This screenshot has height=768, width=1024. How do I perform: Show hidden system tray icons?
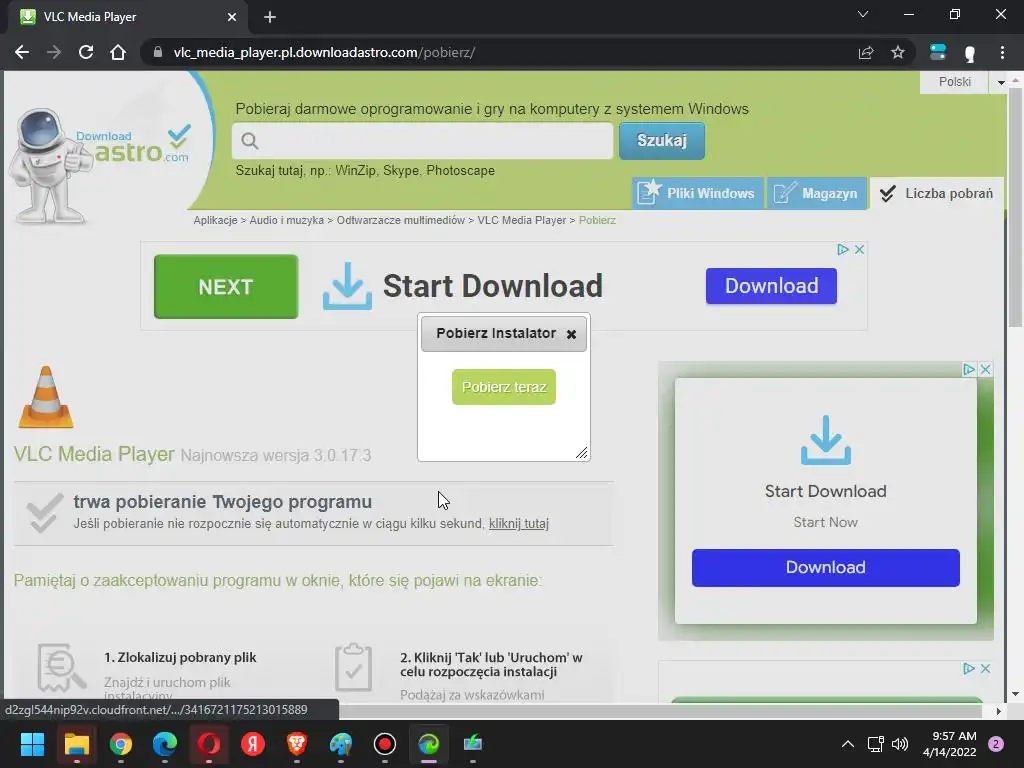click(x=848, y=744)
